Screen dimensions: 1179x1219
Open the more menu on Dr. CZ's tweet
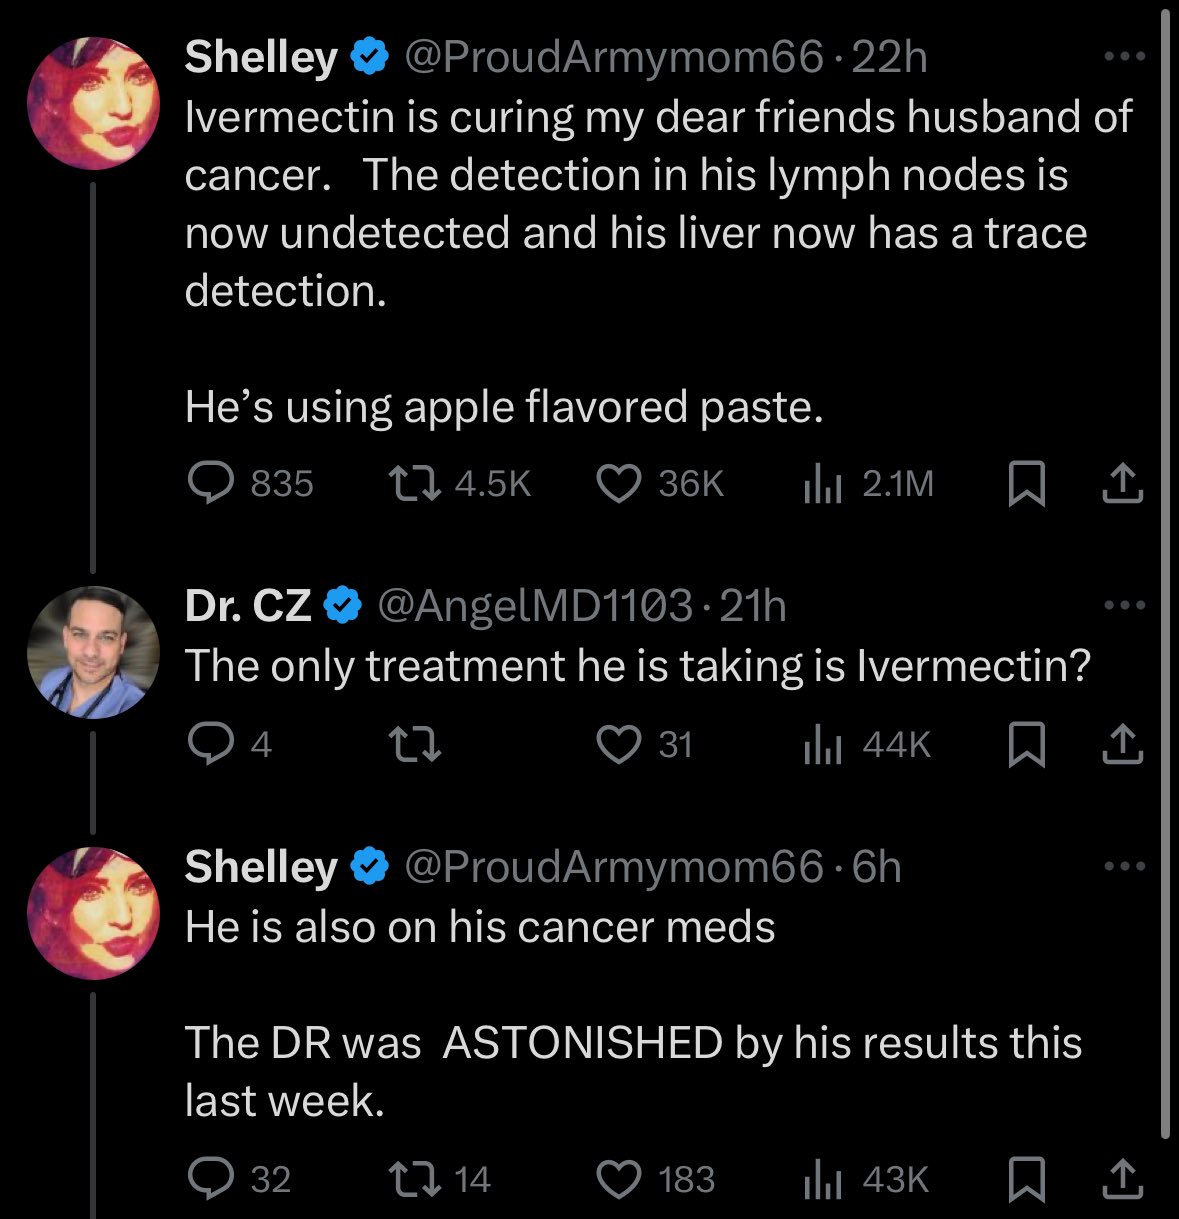pos(1125,605)
